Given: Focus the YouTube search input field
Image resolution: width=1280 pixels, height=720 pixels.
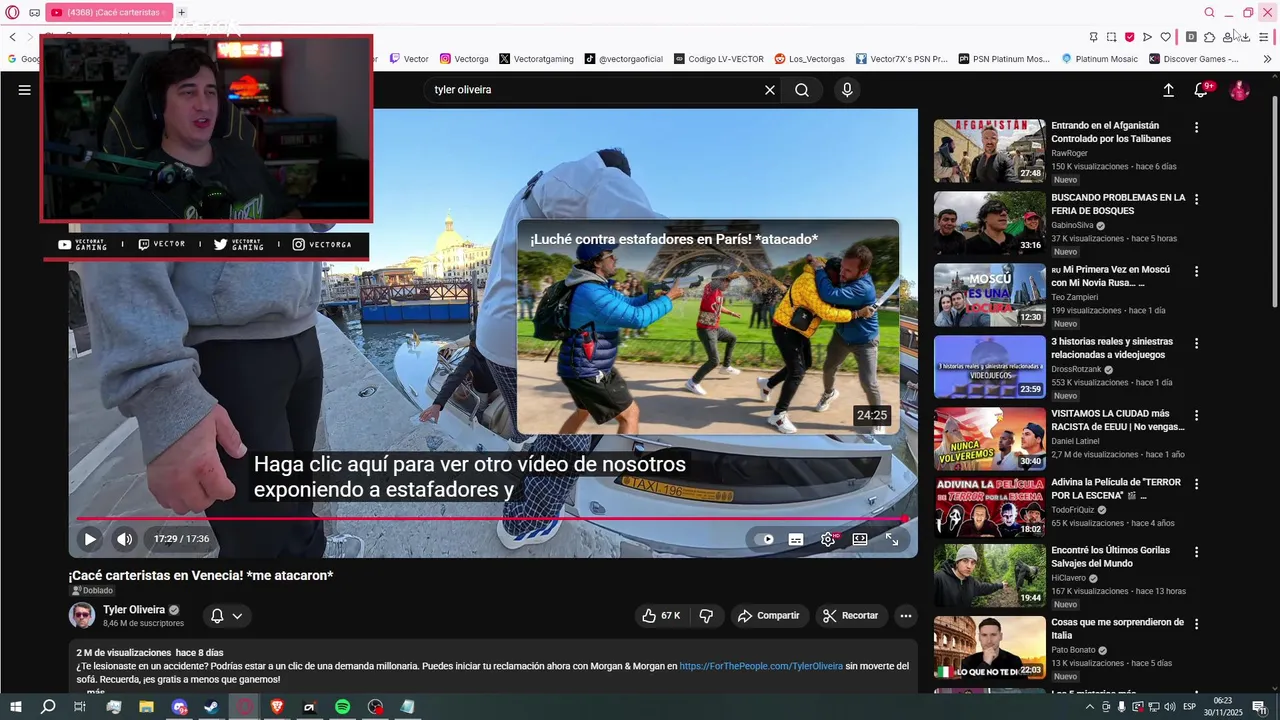Looking at the screenshot, I should pos(596,90).
